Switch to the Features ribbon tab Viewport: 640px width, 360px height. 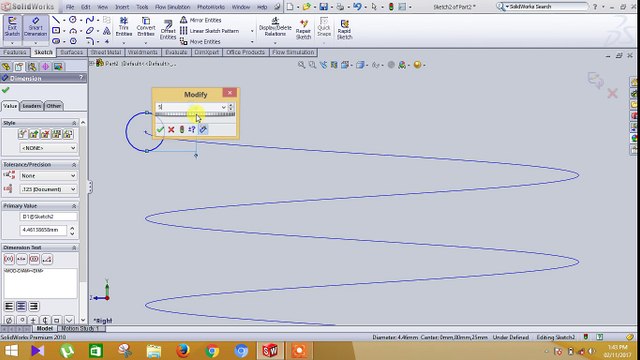[15, 52]
